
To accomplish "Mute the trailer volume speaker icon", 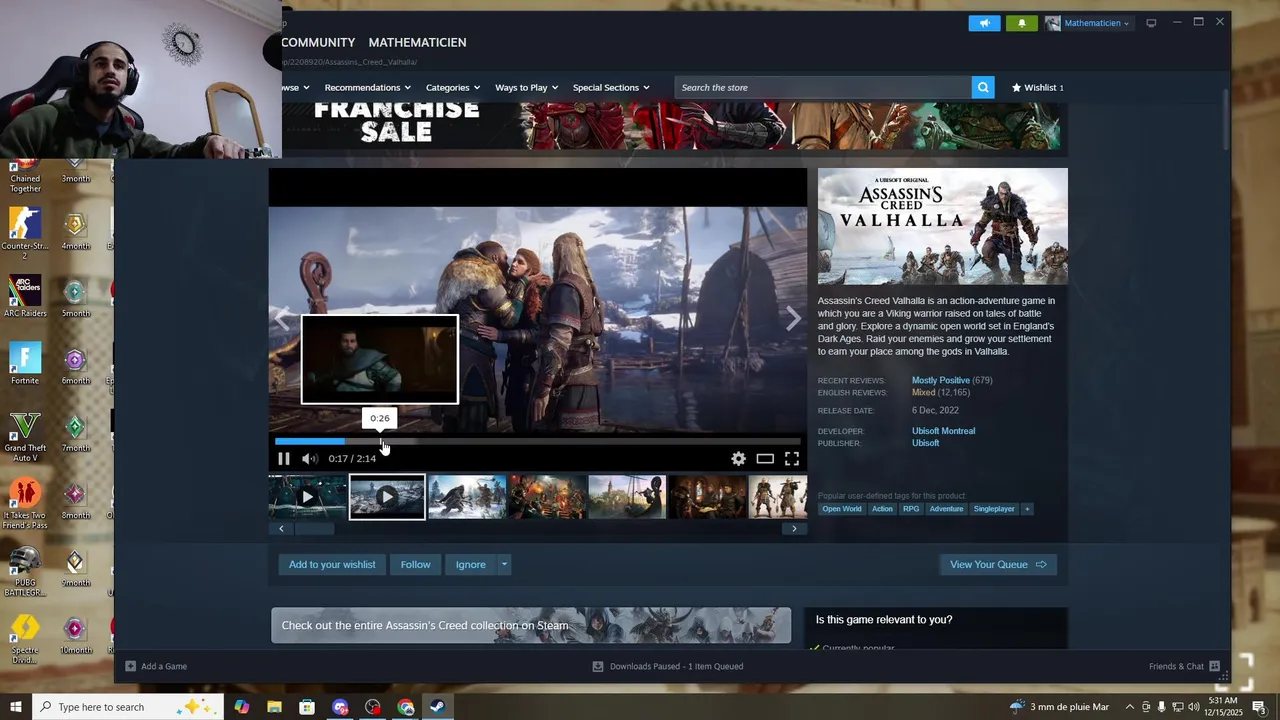I will coord(310,458).
